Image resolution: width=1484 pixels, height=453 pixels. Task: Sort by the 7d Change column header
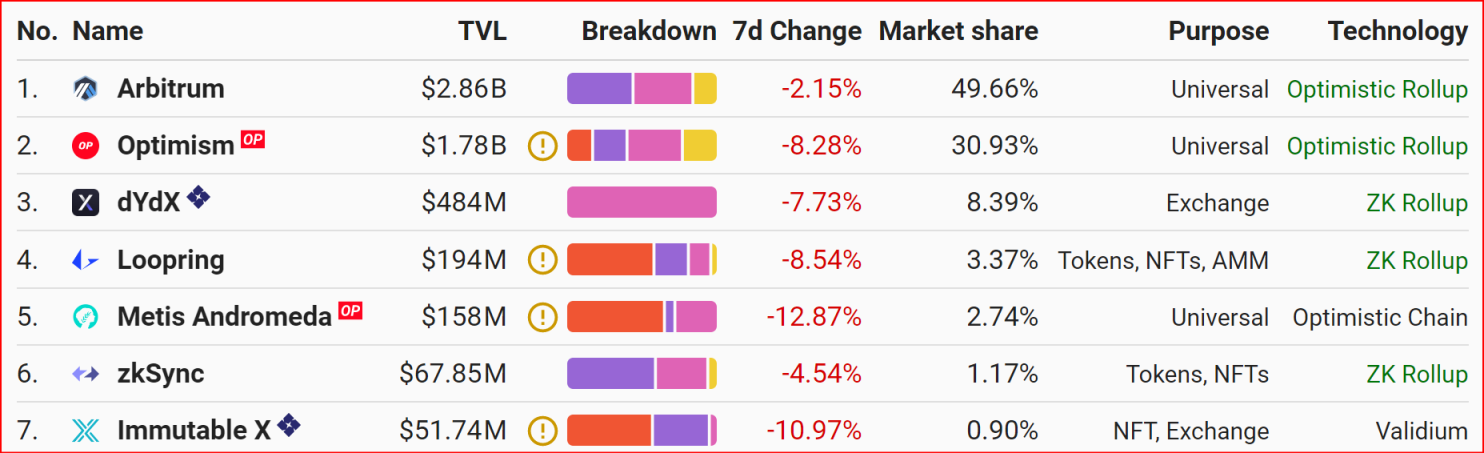coord(797,31)
